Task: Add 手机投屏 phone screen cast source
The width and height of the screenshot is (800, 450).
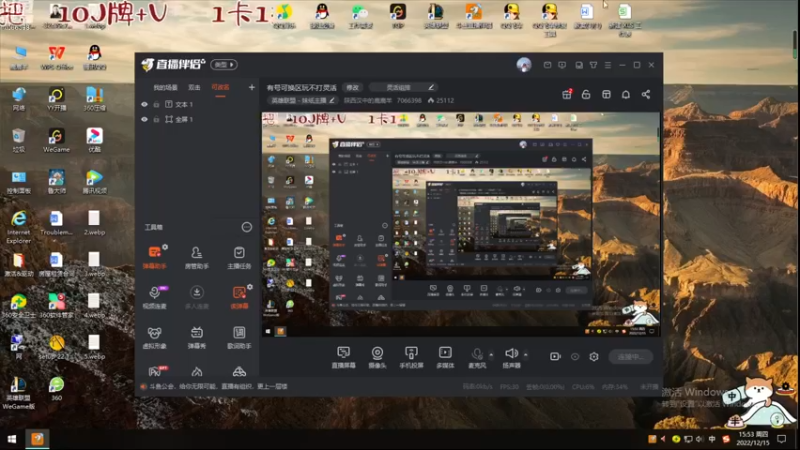Action: [x=411, y=357]
